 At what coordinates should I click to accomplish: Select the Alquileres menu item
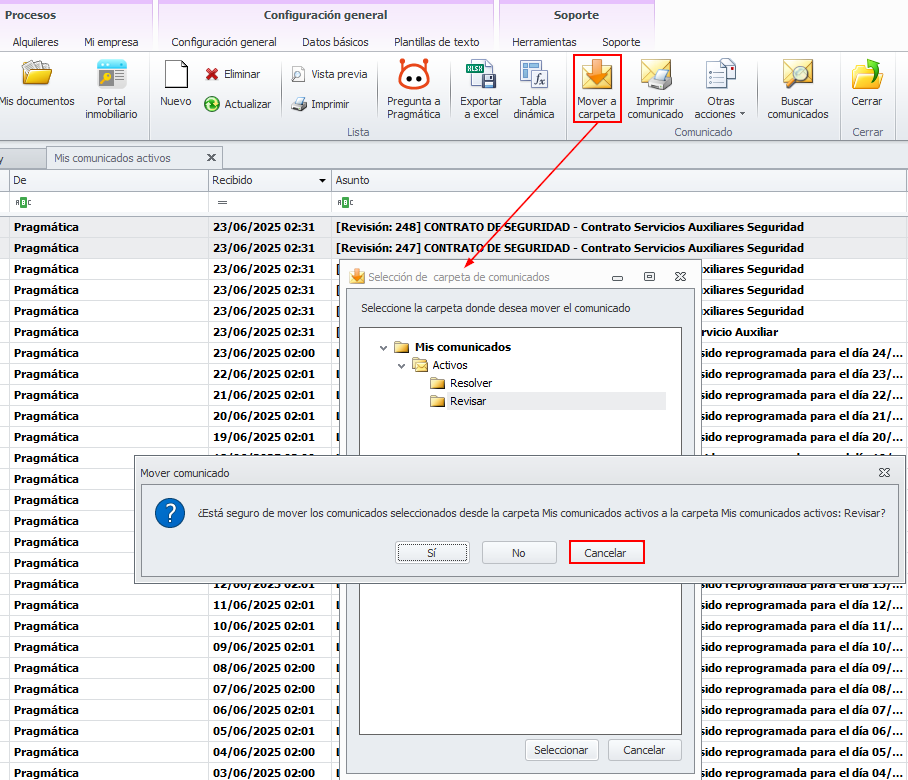point(35,42)
